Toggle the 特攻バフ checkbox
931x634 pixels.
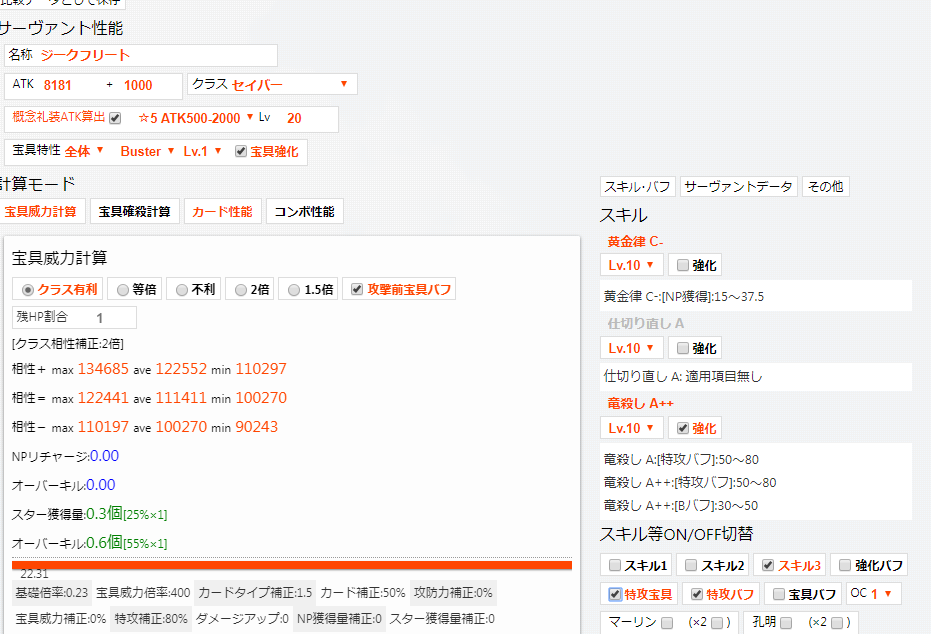pos(697,594)
